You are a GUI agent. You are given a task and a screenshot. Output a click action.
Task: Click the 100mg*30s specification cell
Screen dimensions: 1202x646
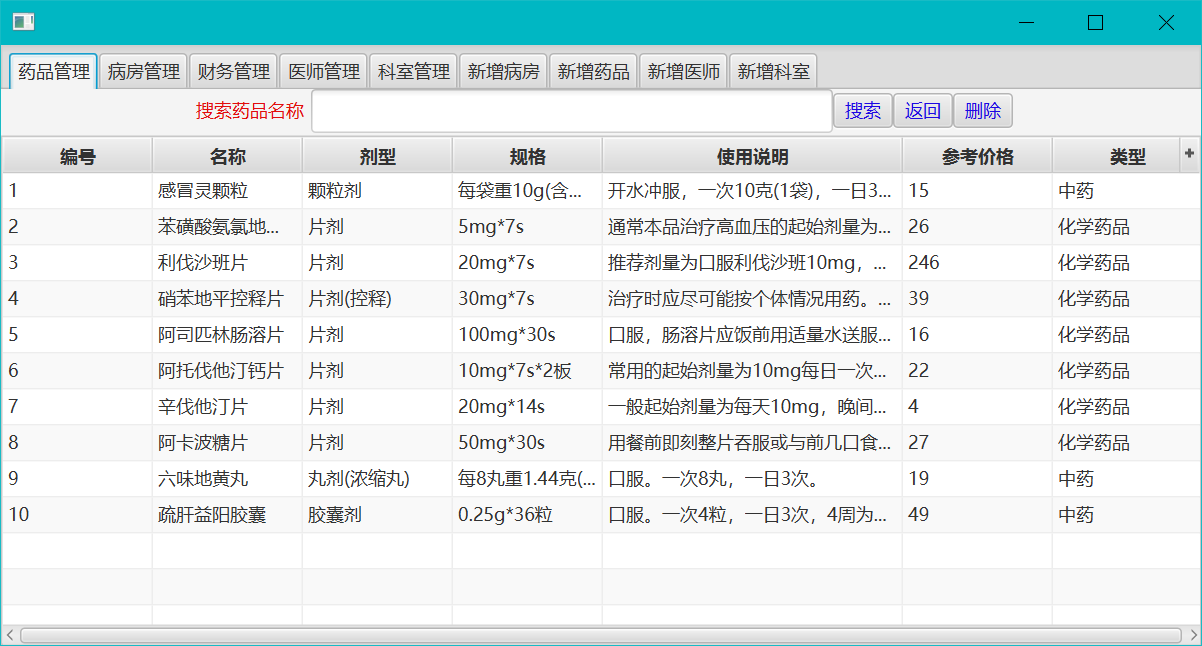coord(527,335)
